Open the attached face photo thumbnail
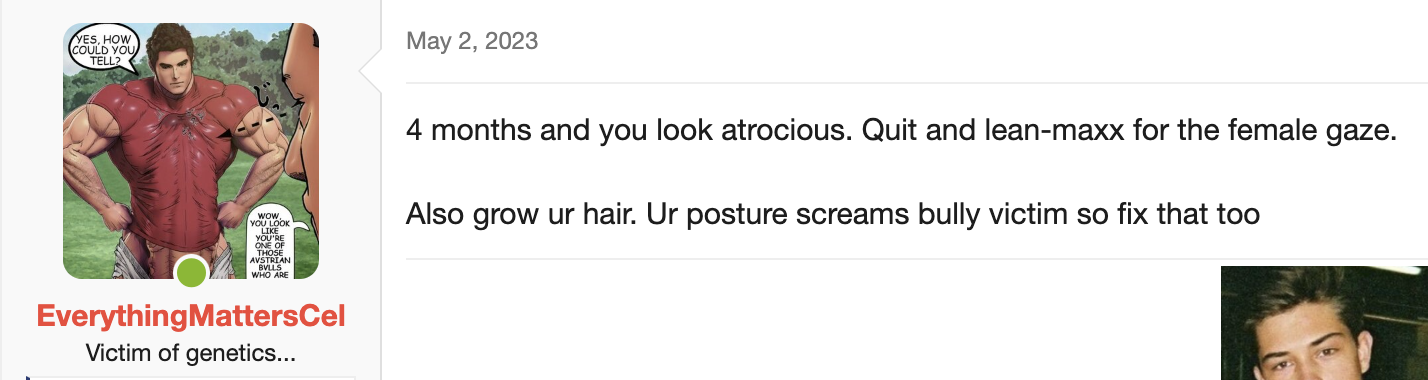This screenshot has height=380, width=1428. 1324,323
